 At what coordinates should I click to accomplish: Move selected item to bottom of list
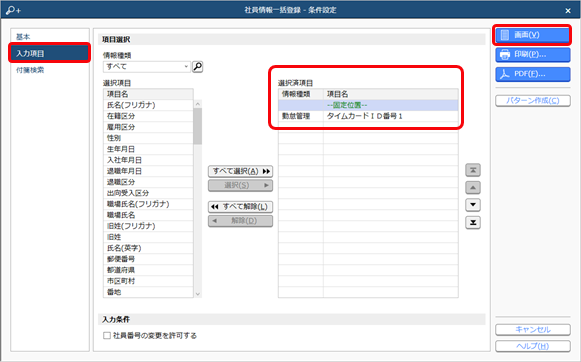473,222
